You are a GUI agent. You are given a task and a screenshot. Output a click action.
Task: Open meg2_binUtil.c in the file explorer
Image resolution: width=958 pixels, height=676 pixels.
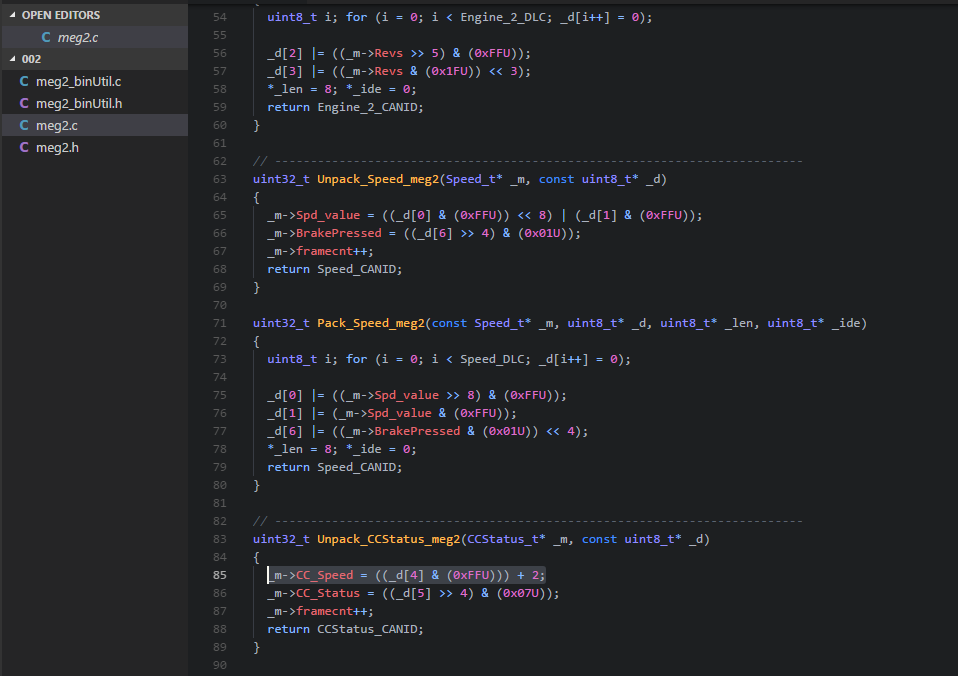click(x=95, y=81)
